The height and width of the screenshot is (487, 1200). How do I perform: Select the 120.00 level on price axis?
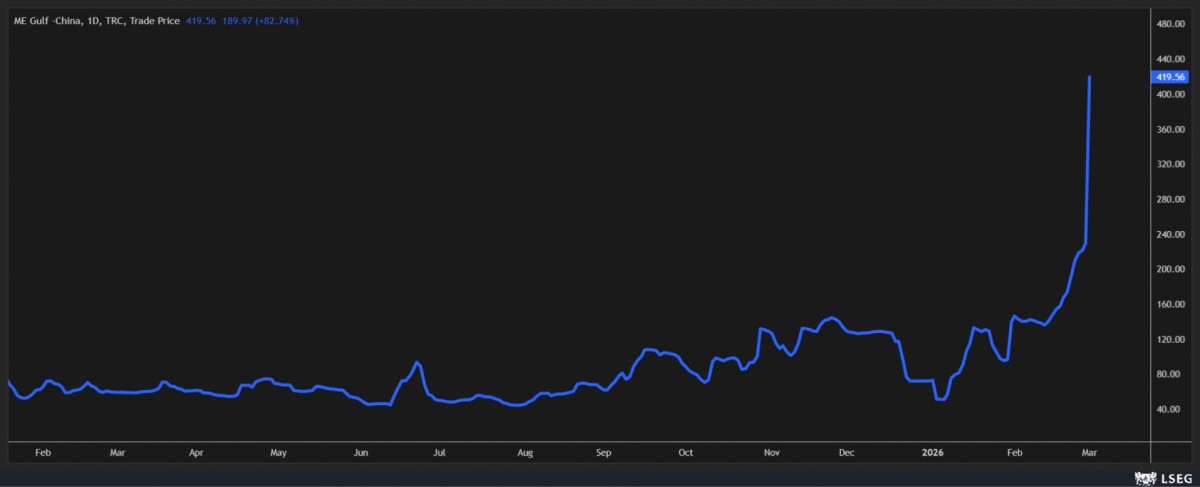tap(1170, 339)
